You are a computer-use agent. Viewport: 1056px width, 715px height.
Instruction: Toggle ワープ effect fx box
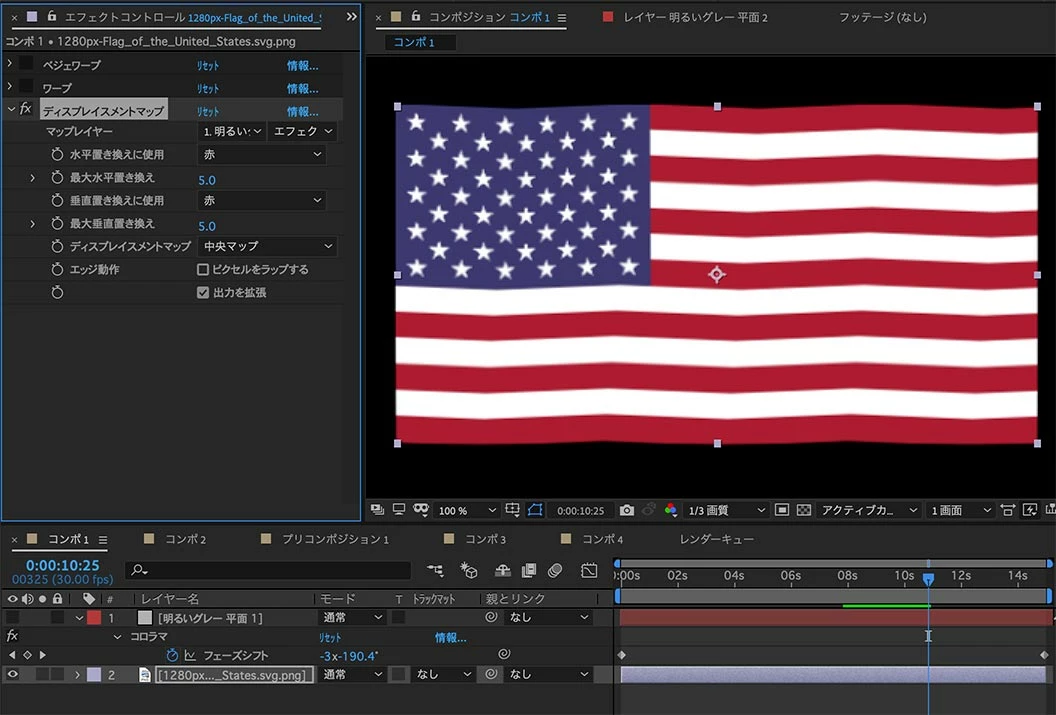pyautogui.click(x=26, y=86)
